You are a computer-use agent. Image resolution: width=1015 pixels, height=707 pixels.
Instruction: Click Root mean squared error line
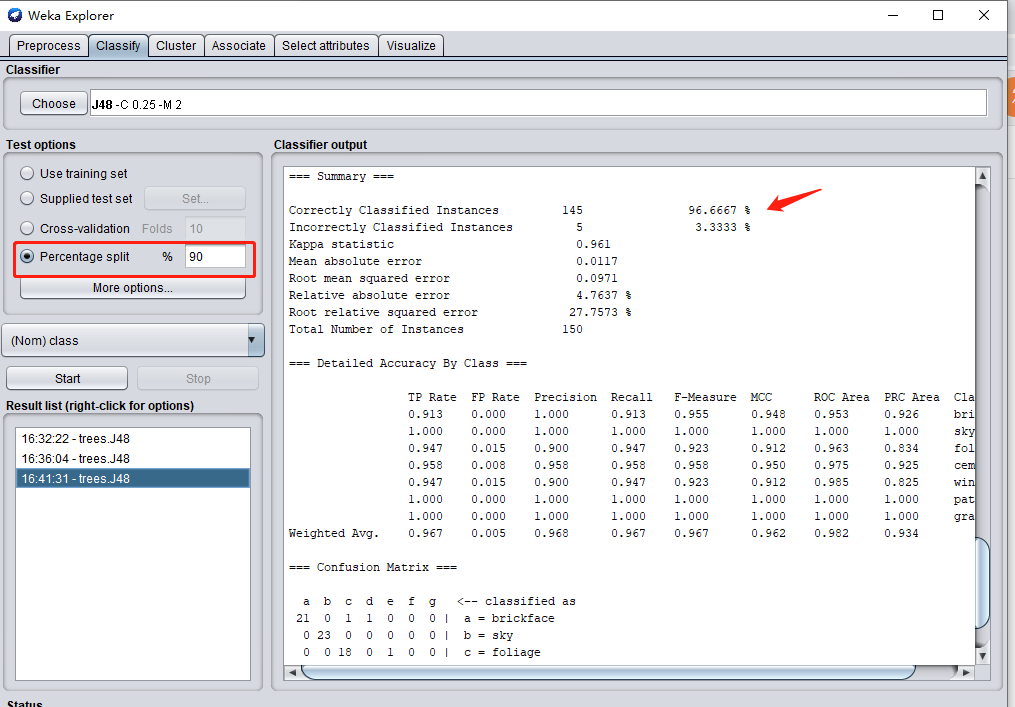[453, 278]
